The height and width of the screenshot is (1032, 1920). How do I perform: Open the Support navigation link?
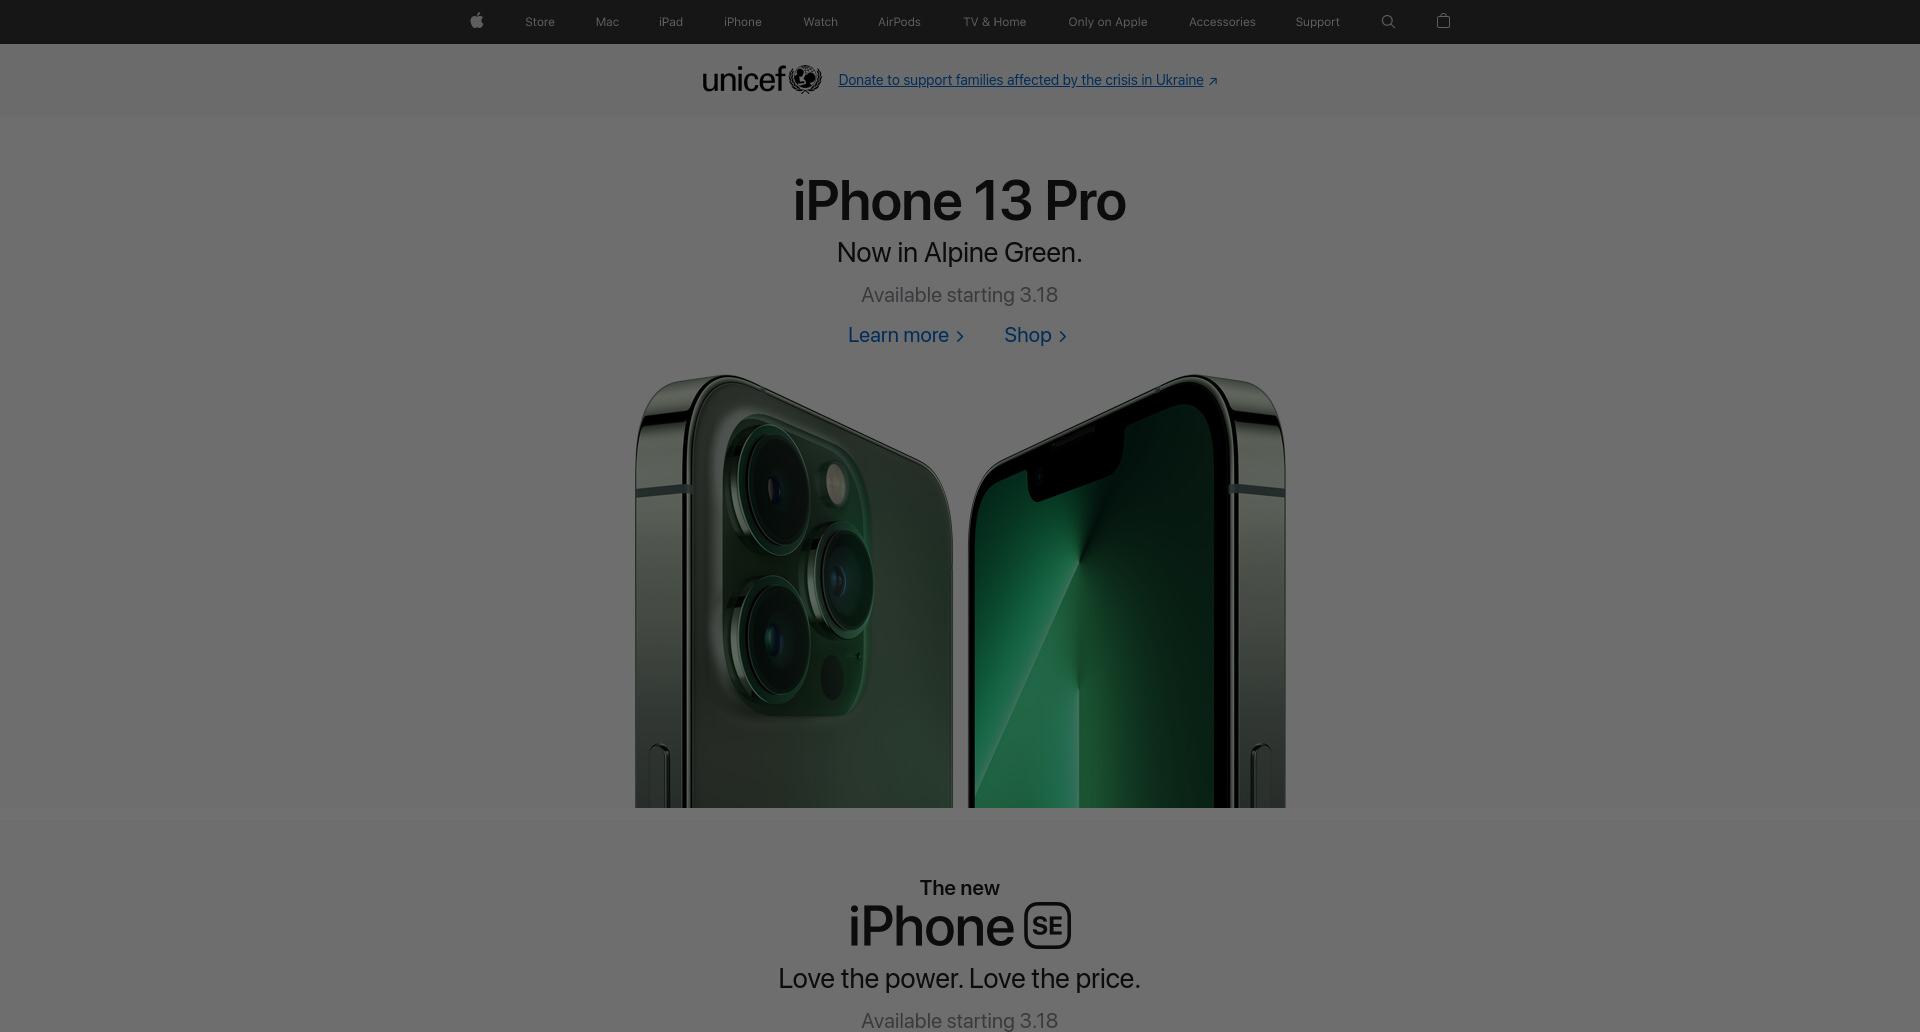point(1317,22)
